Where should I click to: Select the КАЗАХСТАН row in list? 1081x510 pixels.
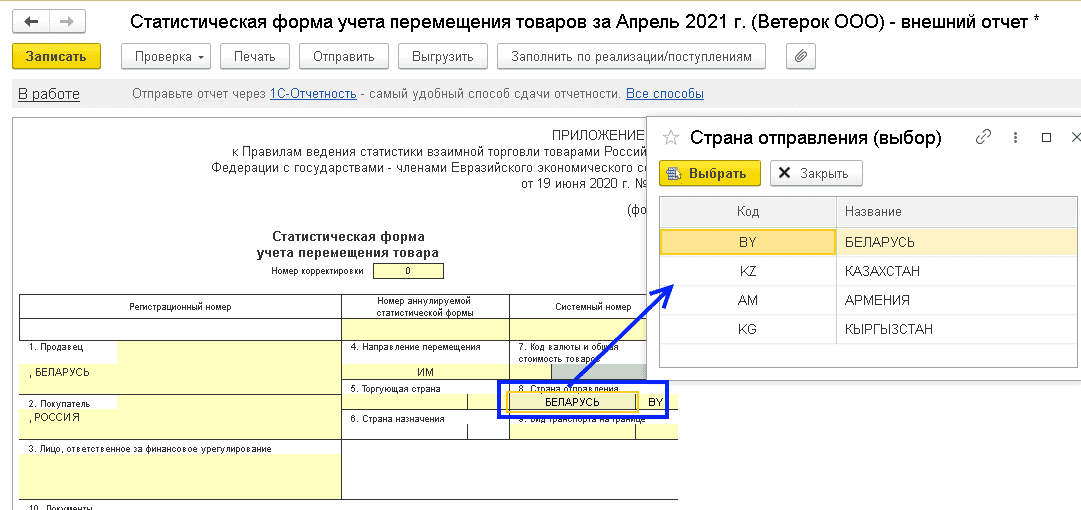pyautogui.click(x=880, y=271)
